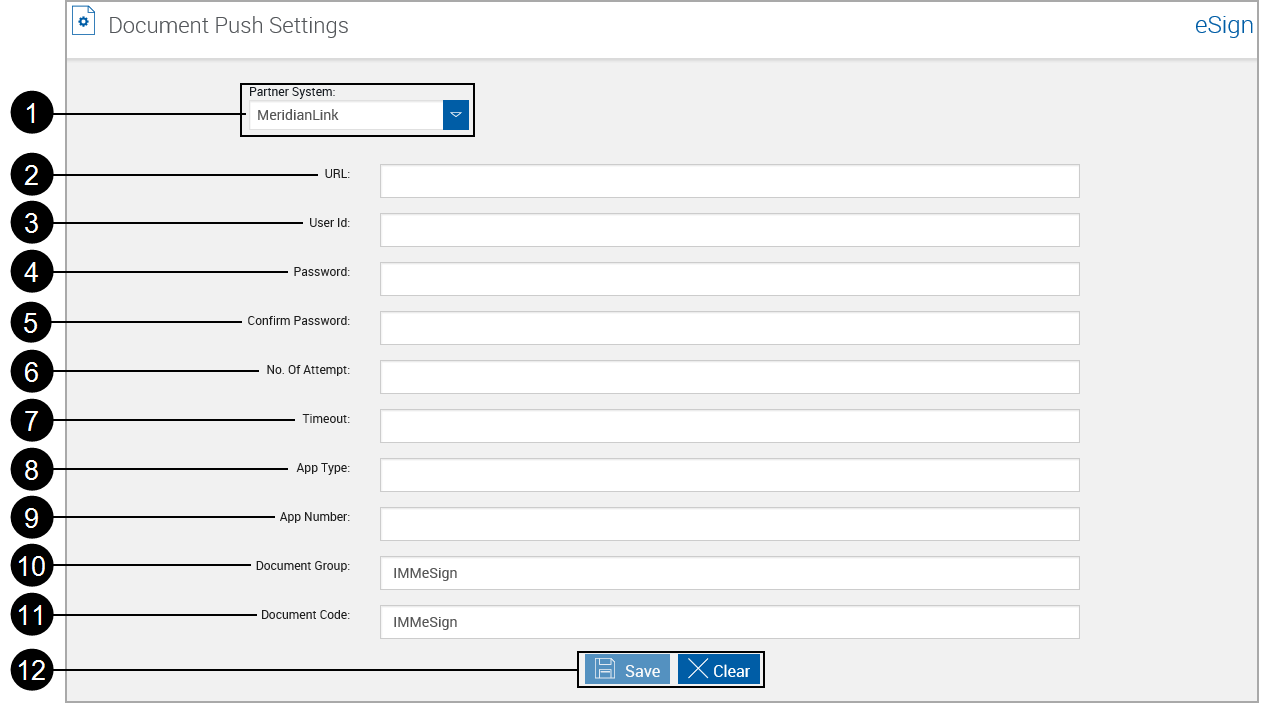Focus the App Number input field
The width and height of the screenshot is (1270, 714).
coord(729,523)
